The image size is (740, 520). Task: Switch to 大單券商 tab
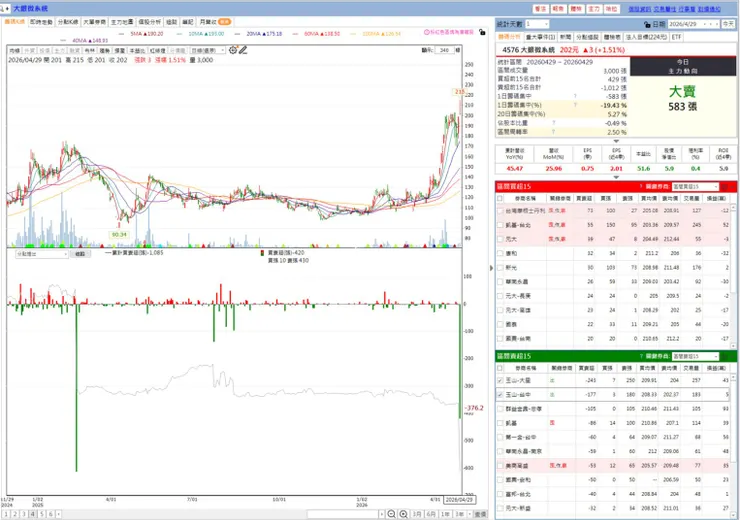tap(95, 22)
